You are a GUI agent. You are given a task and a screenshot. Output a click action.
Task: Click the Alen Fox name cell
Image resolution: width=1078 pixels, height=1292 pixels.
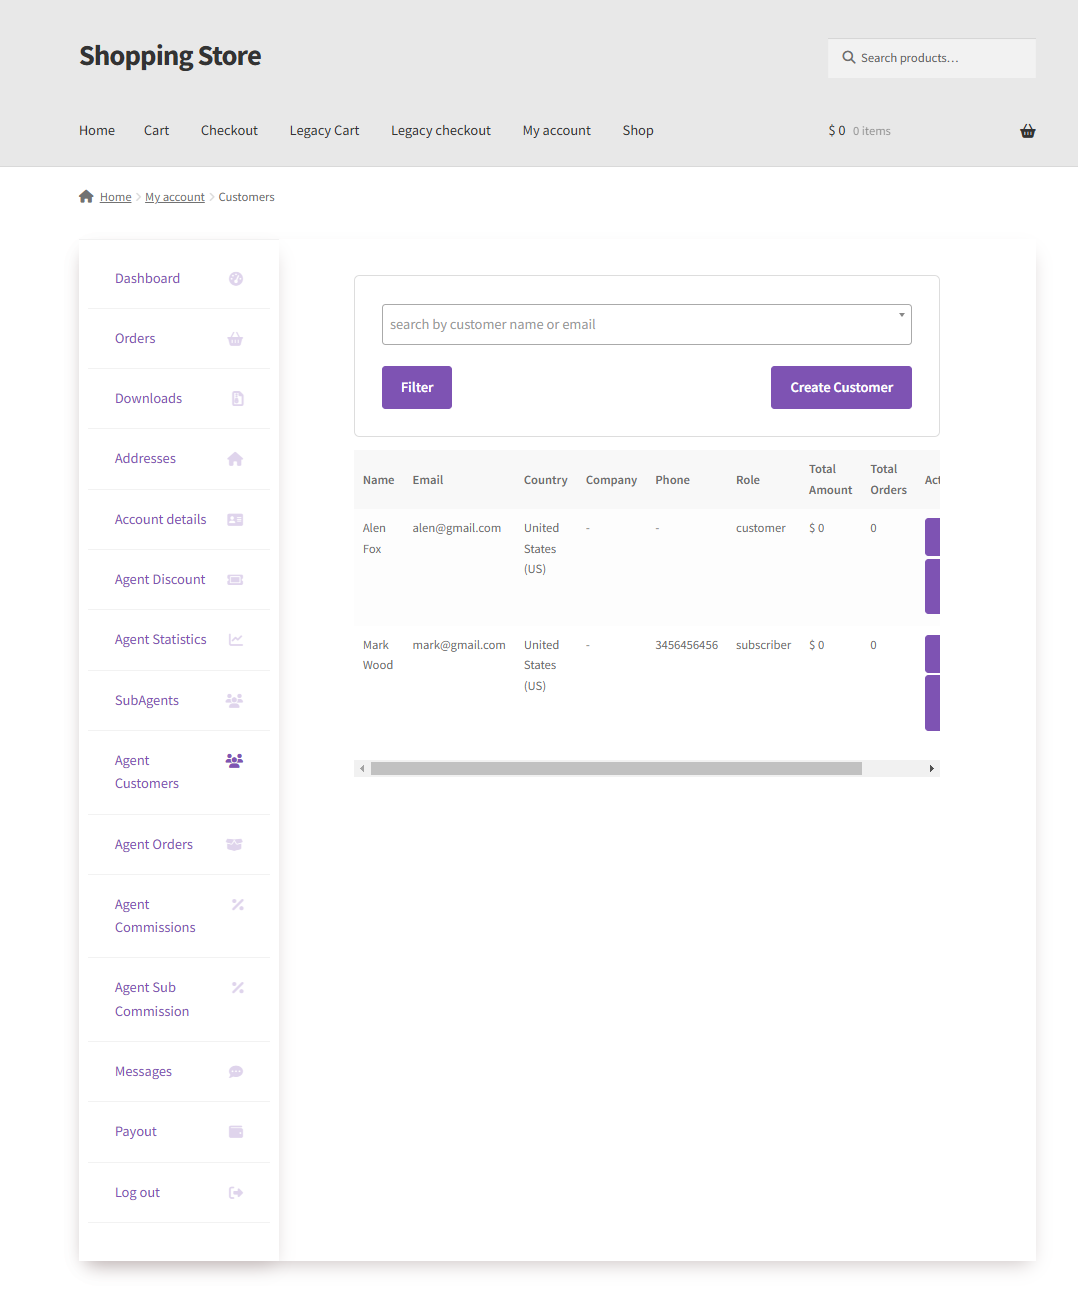pos(374,539)
